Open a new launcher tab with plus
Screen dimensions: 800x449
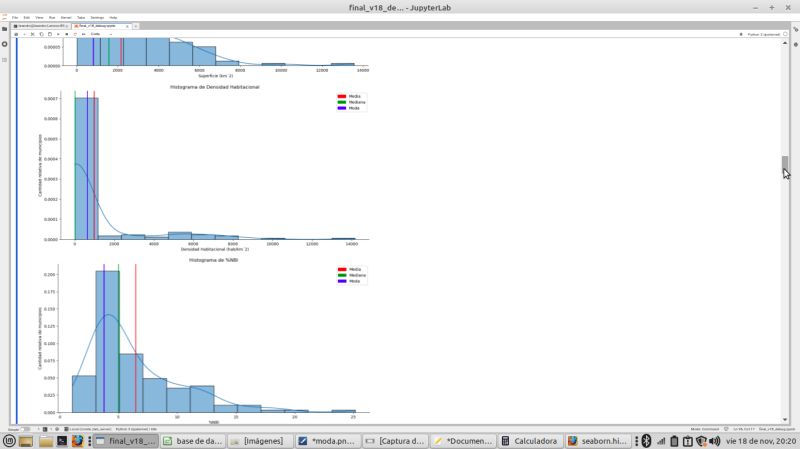(x=136, y=26)
